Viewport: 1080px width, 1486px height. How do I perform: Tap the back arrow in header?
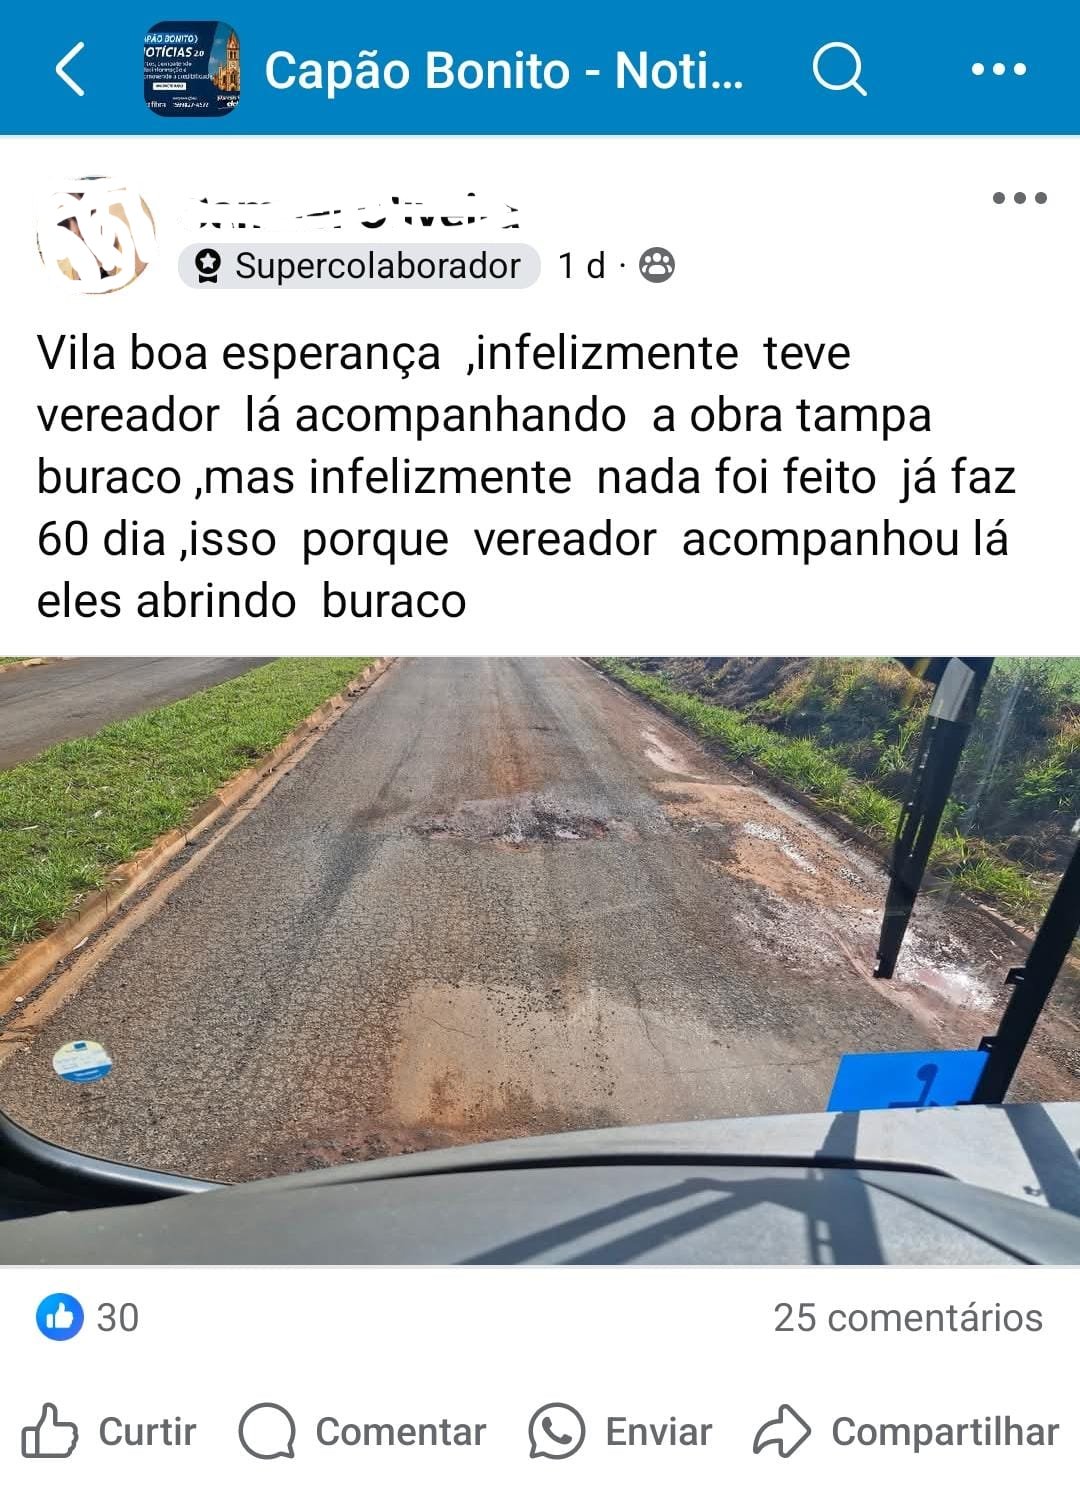(x=70, y=69)
